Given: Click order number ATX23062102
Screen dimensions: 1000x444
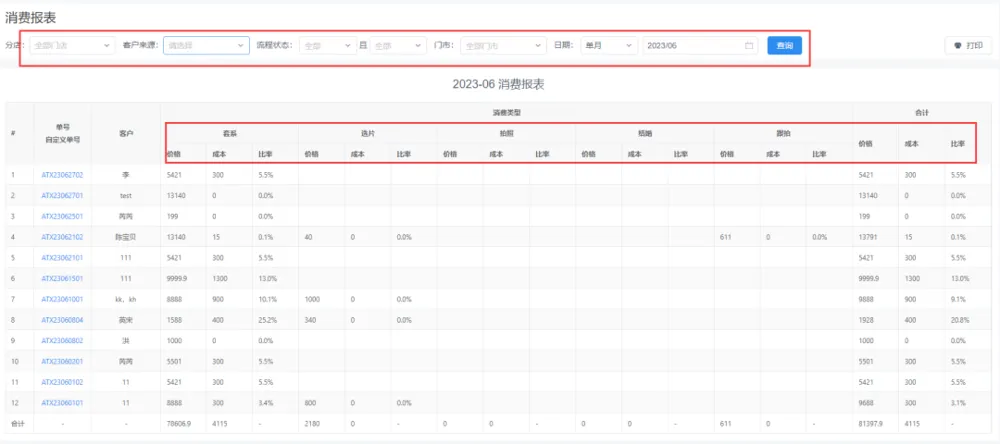Looking at the screenshot, I should pyautogui.click(x=62, y=237).
